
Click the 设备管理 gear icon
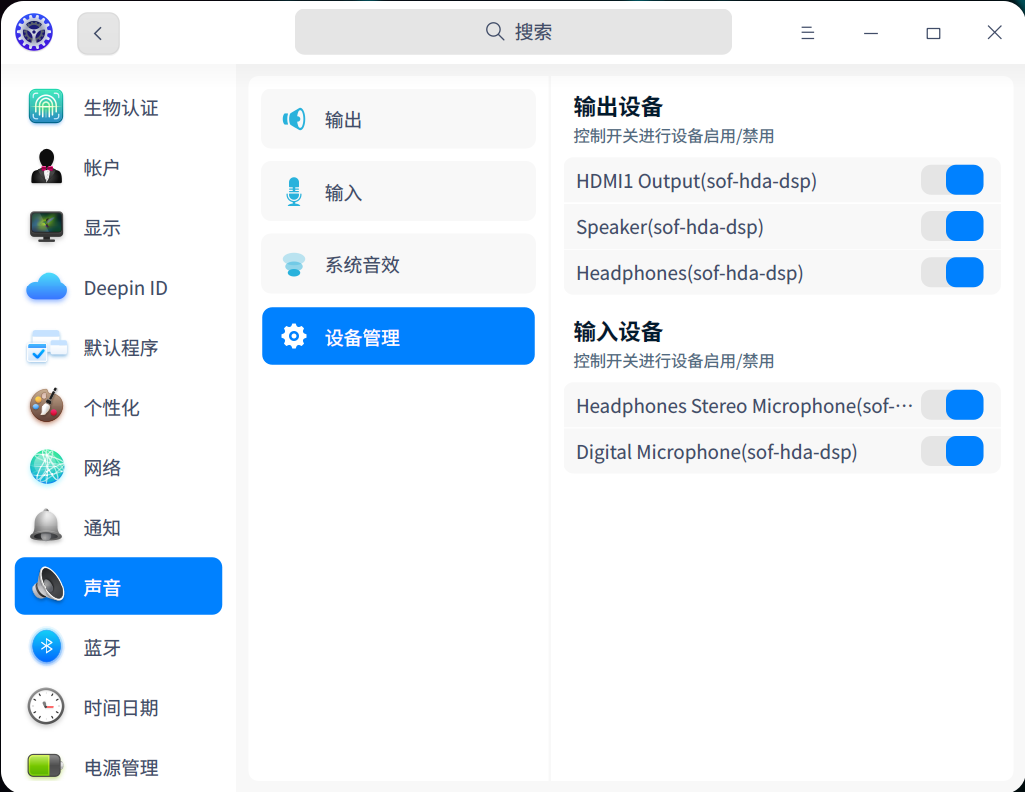[294, 337]
